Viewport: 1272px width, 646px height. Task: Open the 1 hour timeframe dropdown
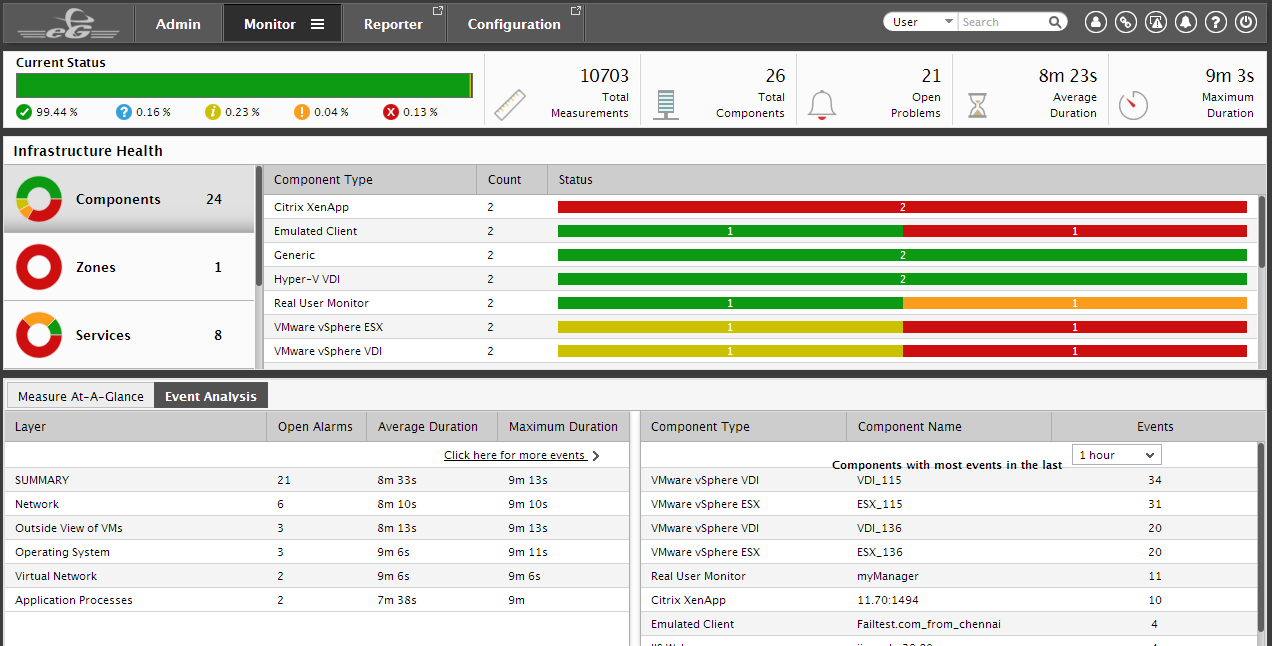pos(1116,455)
